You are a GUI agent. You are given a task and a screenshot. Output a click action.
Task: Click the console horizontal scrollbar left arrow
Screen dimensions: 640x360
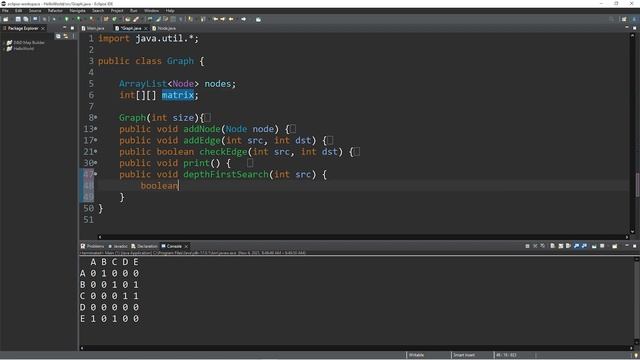tap(82, 348)
